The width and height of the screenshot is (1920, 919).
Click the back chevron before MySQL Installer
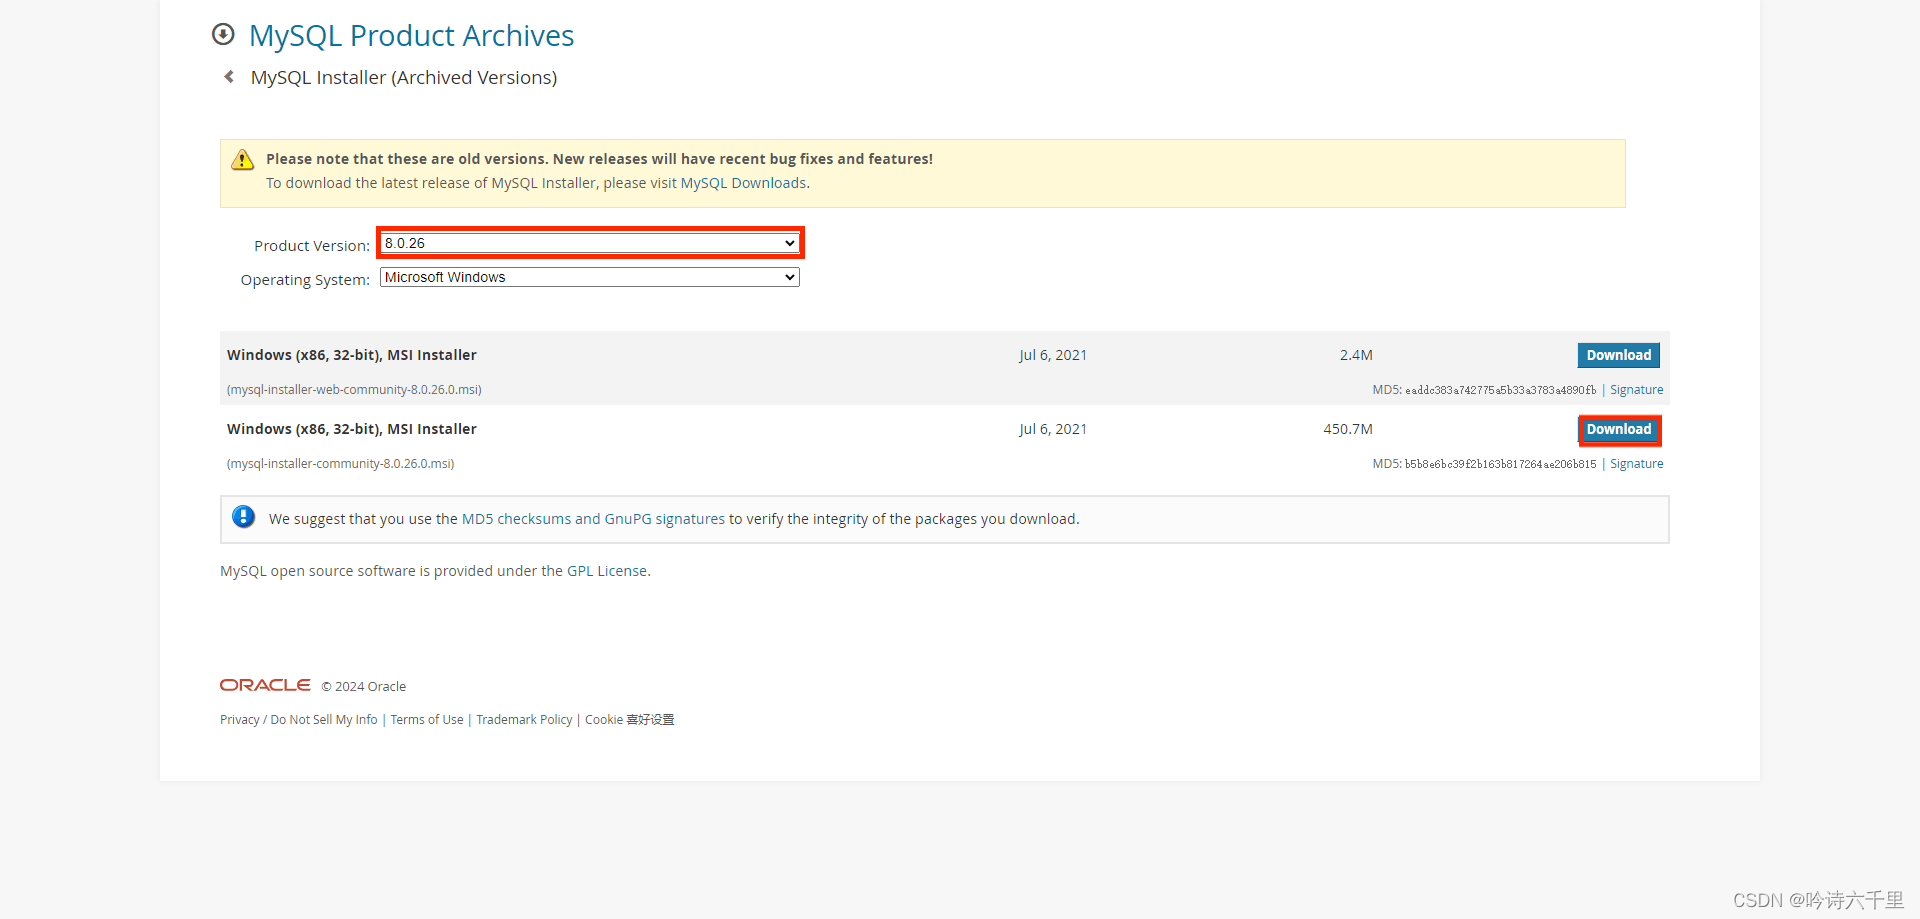tap(229, 76)
